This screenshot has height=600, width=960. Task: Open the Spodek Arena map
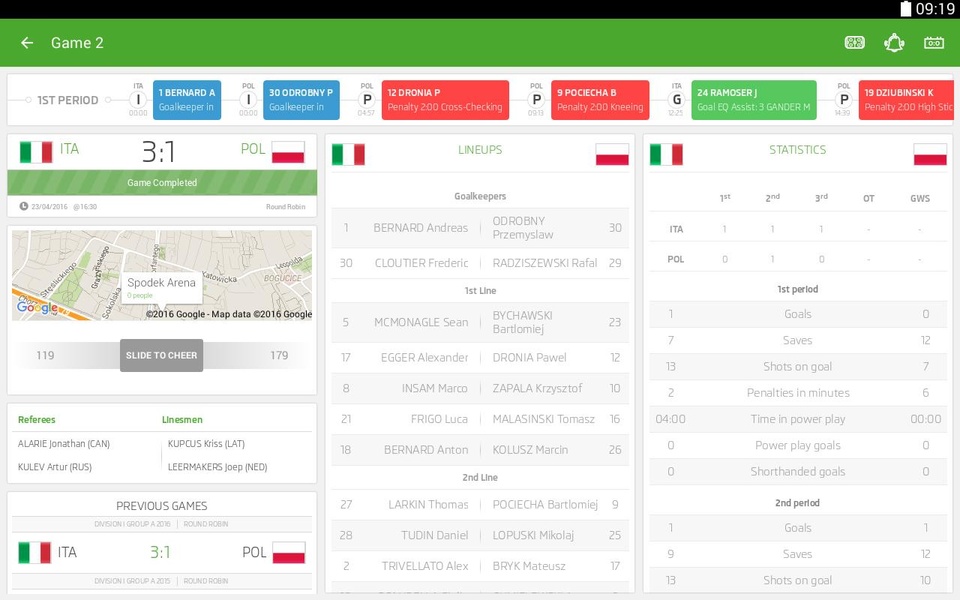[162, 276]
